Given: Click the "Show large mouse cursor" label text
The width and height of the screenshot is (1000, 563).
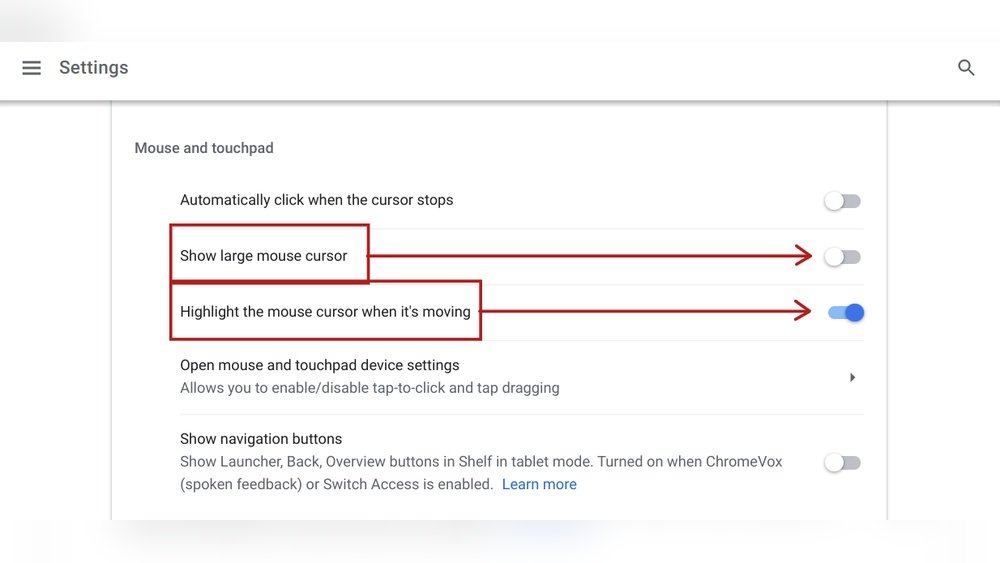Looking at the screenshot, I should pos(263,256).
